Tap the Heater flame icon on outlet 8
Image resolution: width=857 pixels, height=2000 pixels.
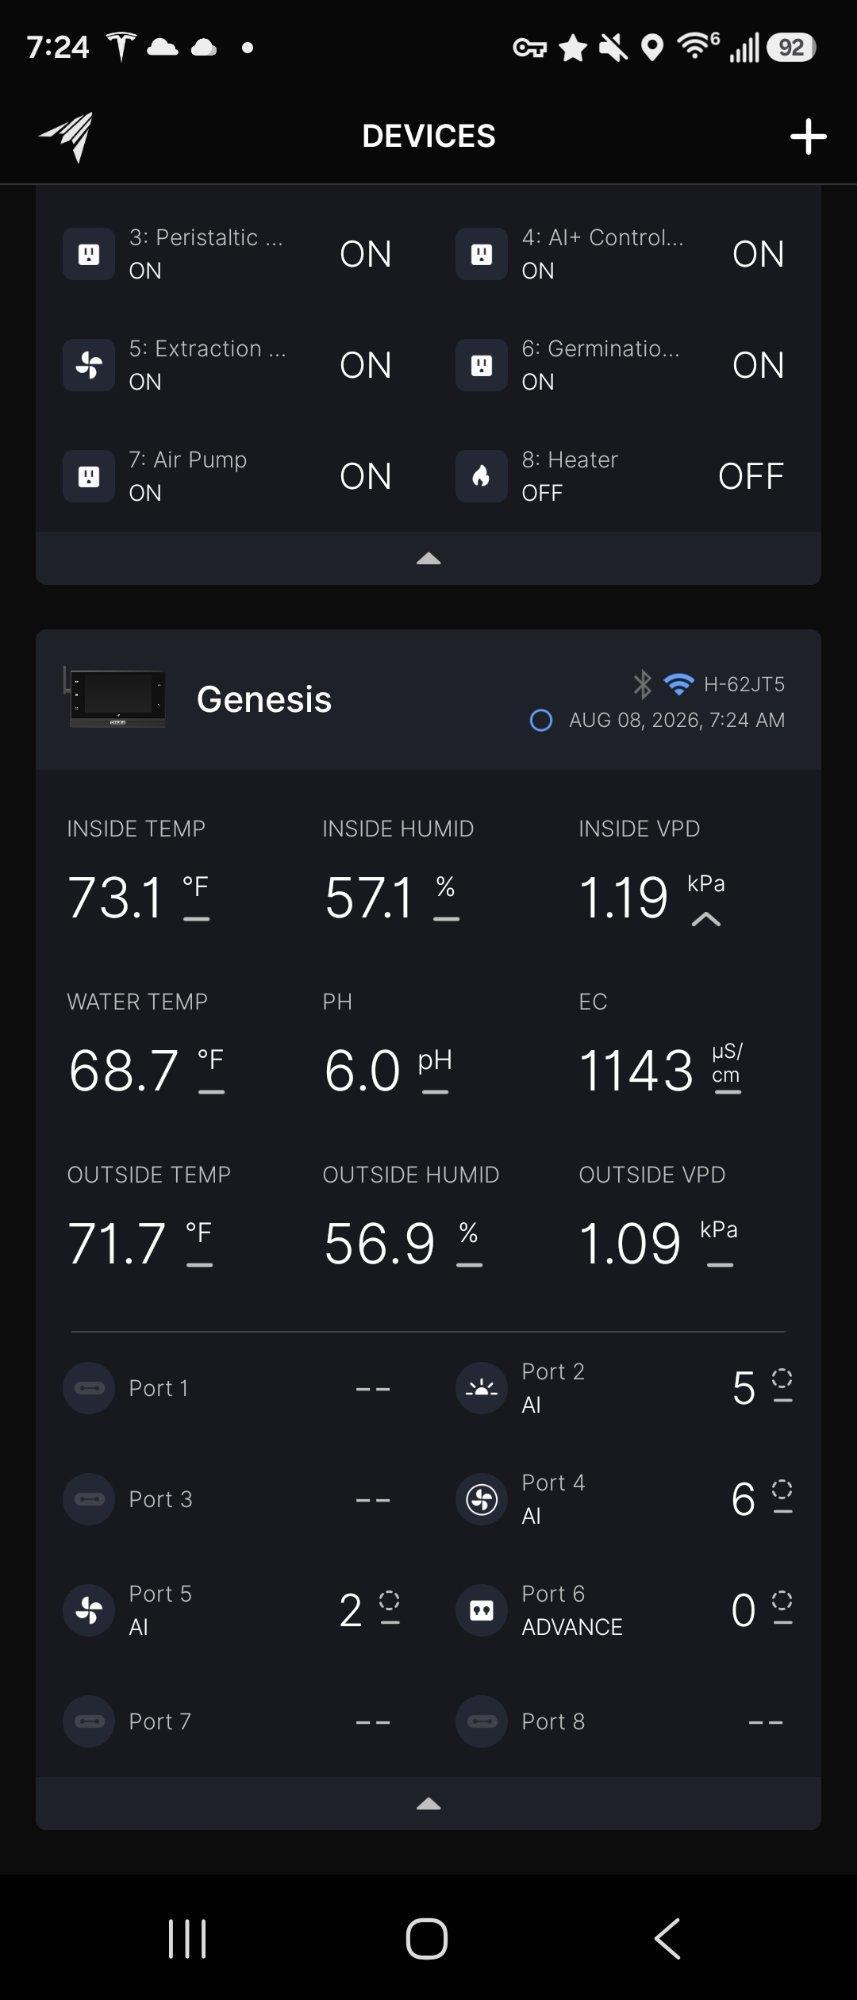click(481, 476)
